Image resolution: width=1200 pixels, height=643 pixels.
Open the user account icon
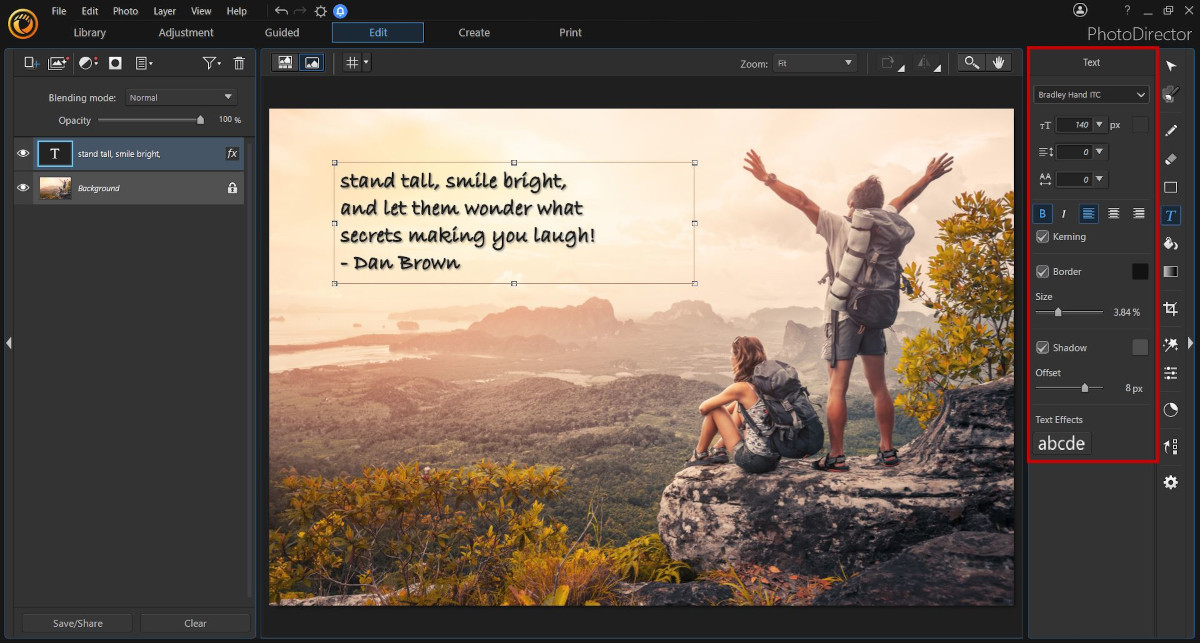pyautogui.click(x=1080, y=10)
